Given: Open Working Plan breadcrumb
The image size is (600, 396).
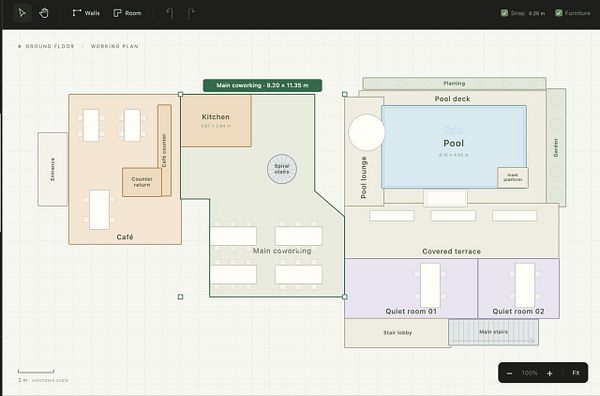Looking at the screenshot, I should click(114, 46).
